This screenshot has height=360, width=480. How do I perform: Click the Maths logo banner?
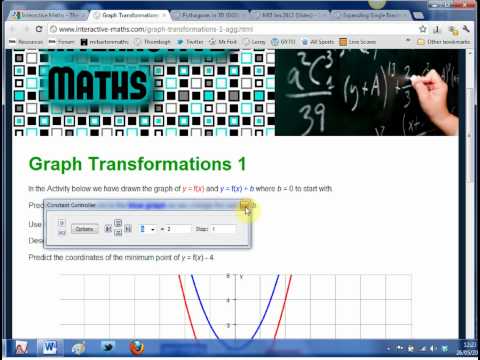98,83
